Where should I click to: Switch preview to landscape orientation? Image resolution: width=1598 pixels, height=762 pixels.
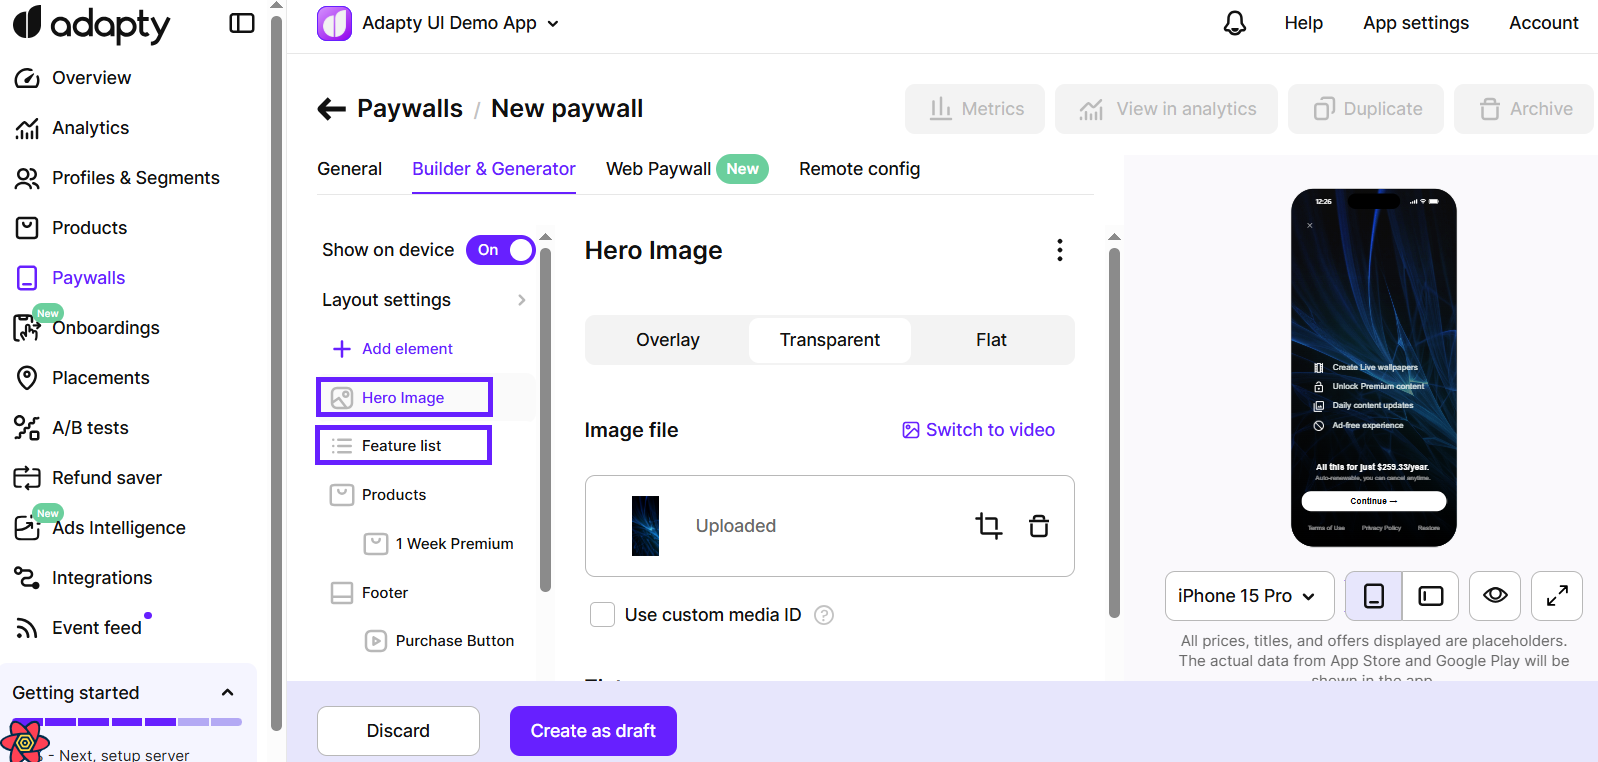1430,596
